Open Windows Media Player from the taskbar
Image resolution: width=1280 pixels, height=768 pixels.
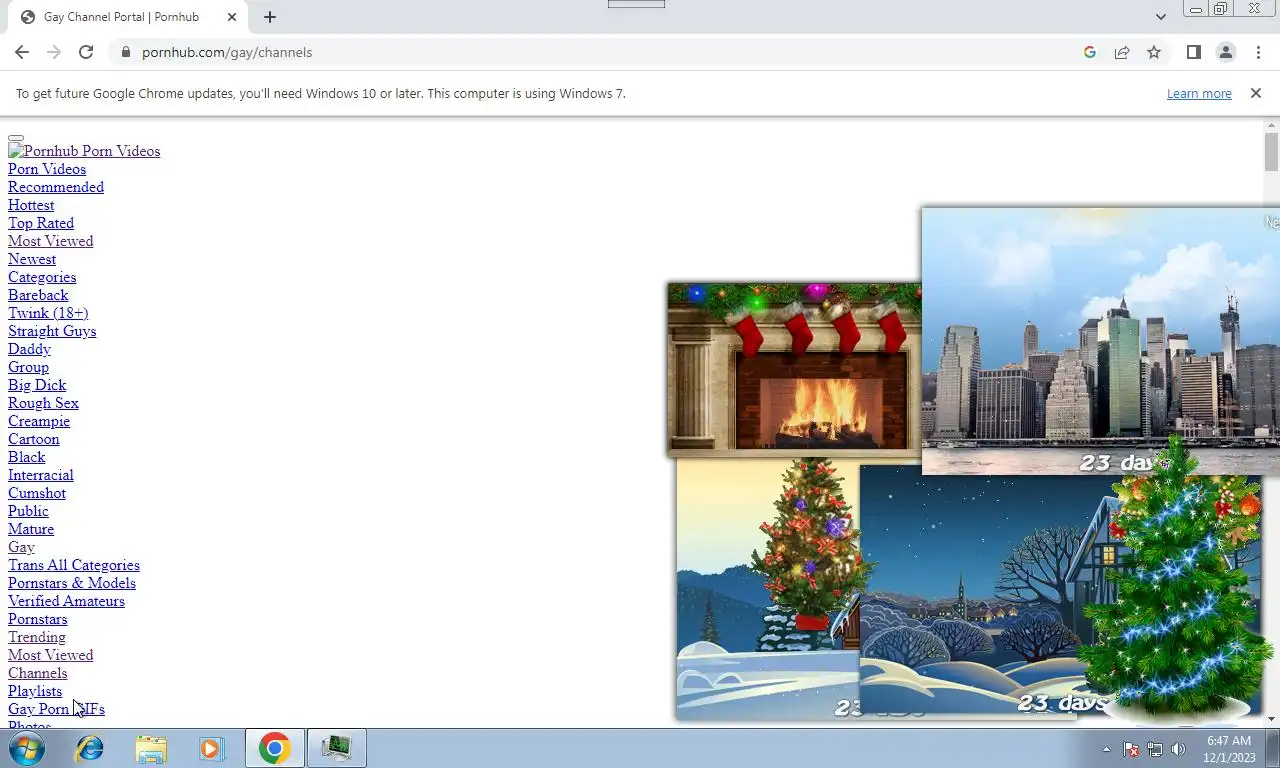(211, 748)
